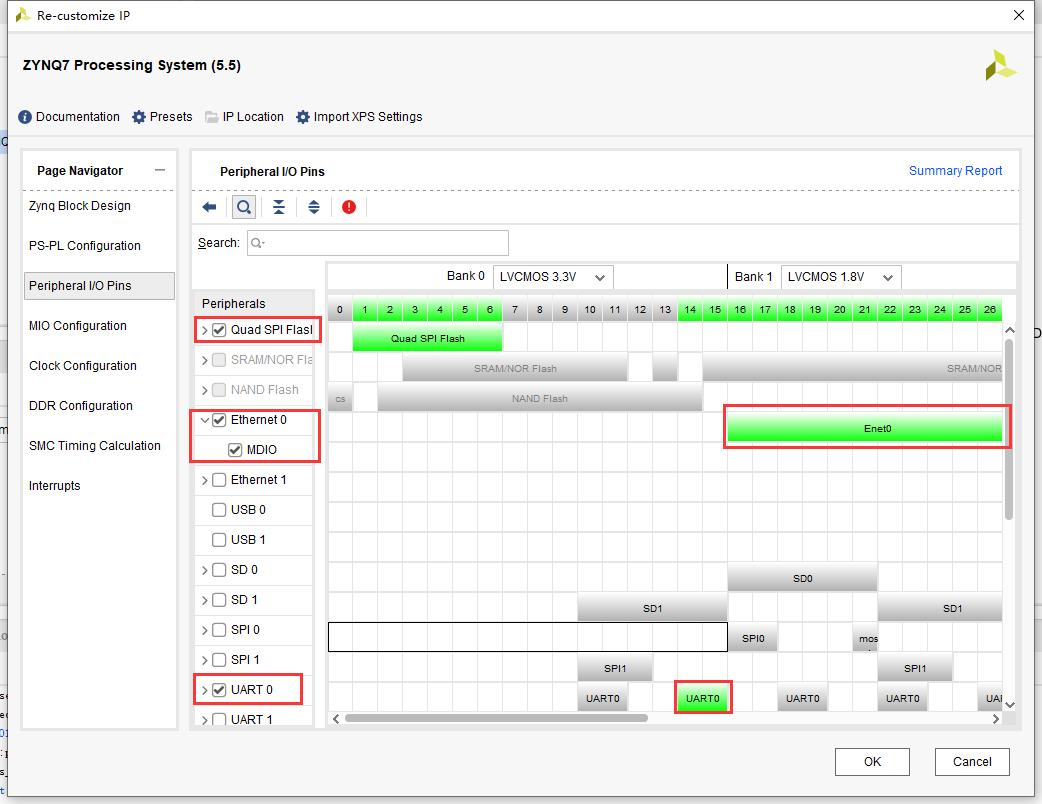Uncheck the Ethernet 0 checkbox

[219, 420]
